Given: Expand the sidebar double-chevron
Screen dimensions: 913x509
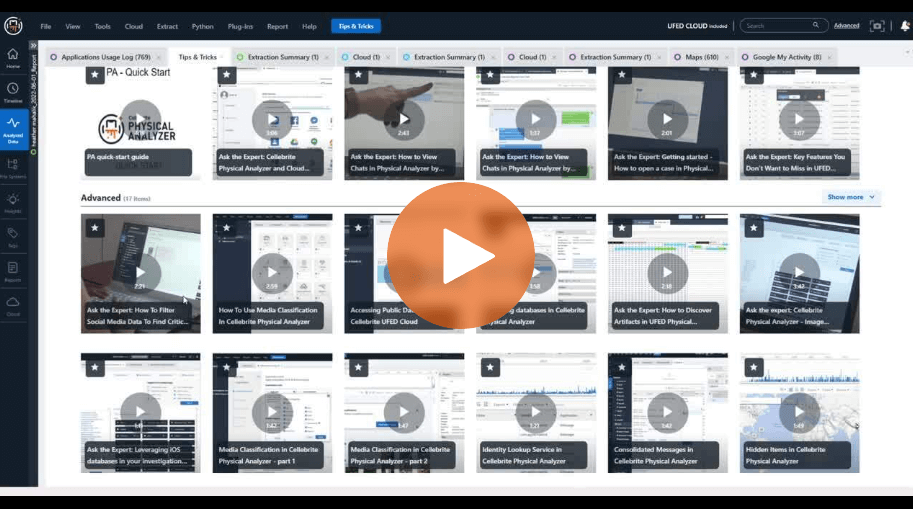Looking at the screenshot, I should 33,45.
